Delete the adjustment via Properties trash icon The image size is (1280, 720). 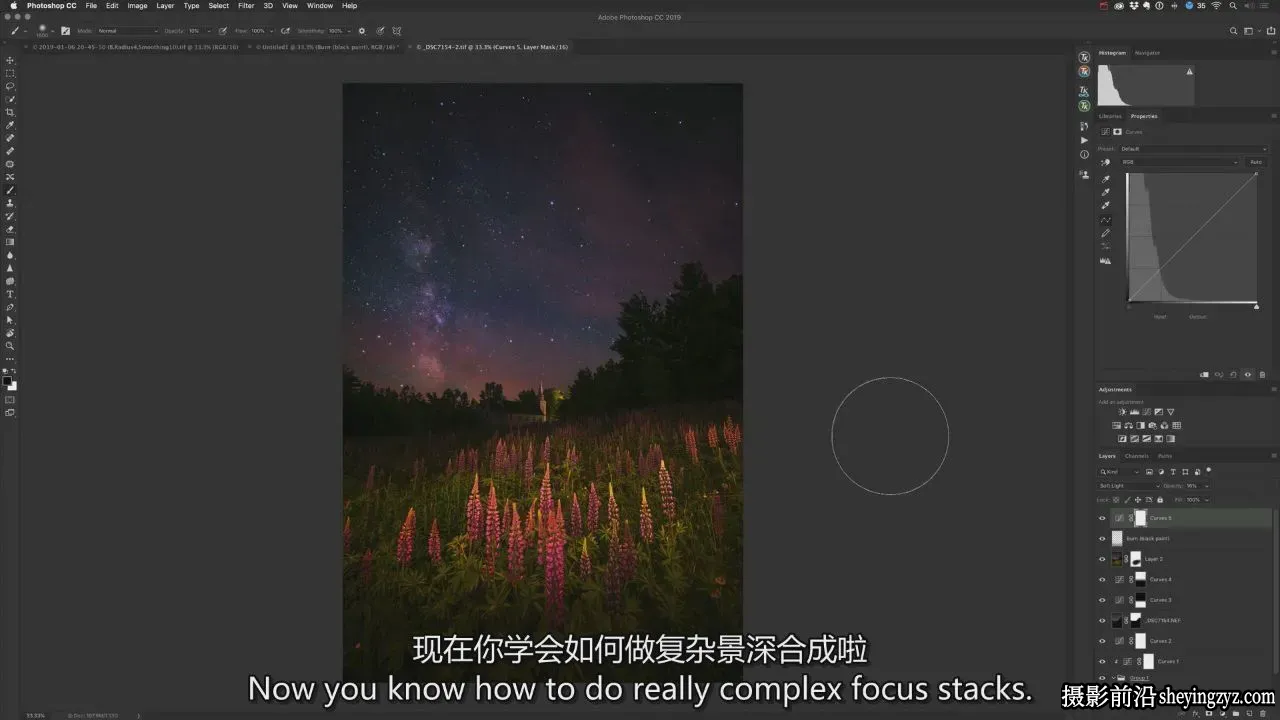point(1262,375)
